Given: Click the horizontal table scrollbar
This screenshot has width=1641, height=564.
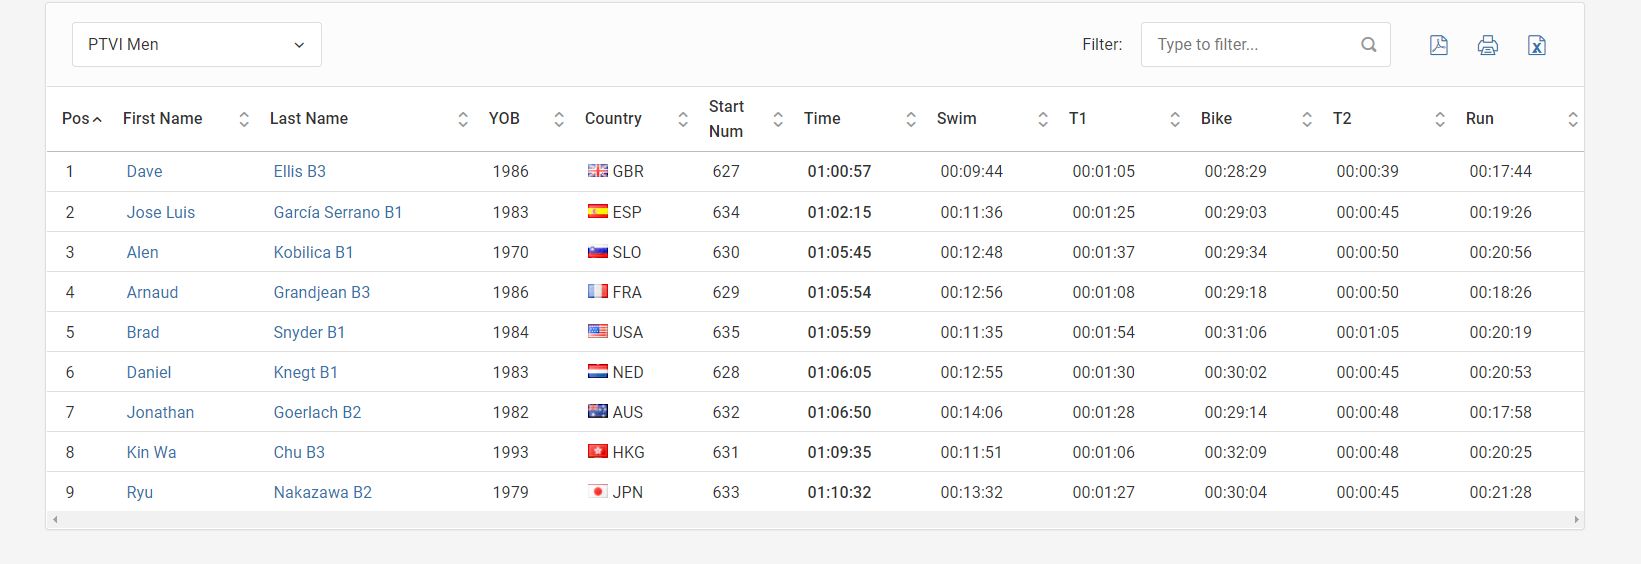Looking at the screenshot, I should pos(815,520).
